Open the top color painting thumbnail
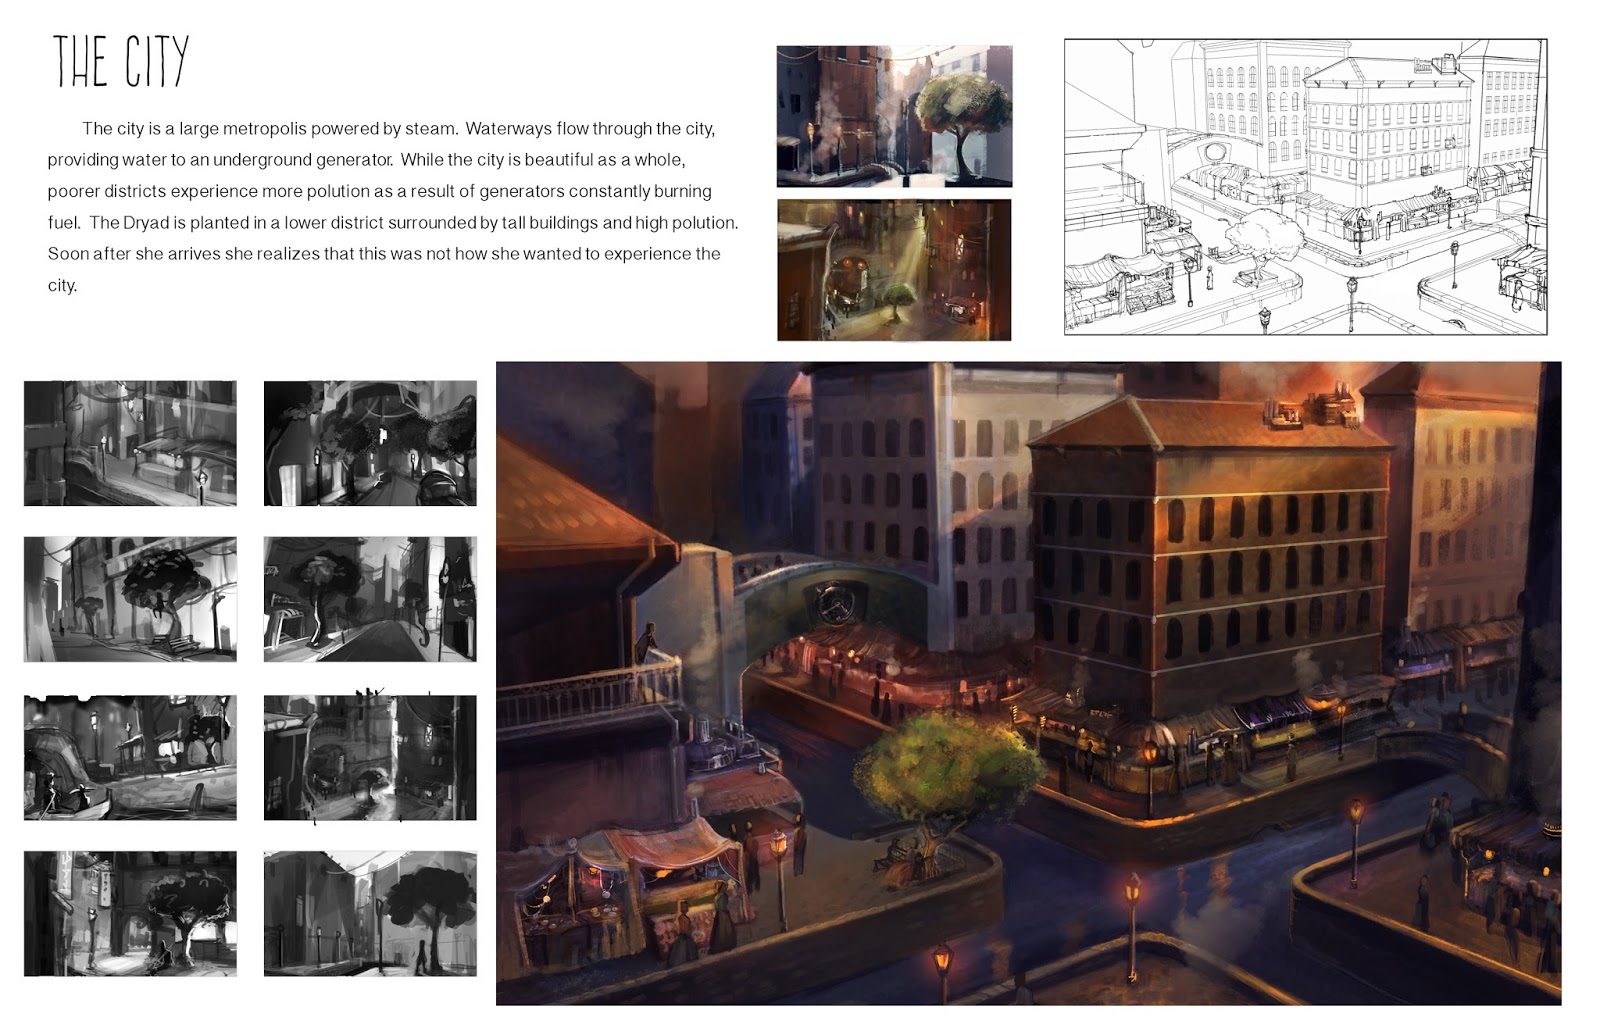The width and height of the screenshot is (1600, 1035). coord(895,117)
